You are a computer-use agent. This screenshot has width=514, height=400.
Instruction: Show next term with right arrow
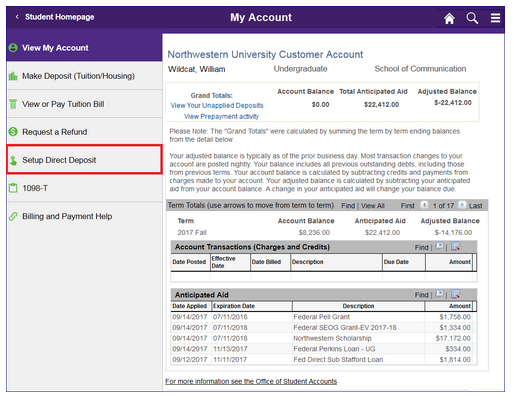[x=462, y=205]
